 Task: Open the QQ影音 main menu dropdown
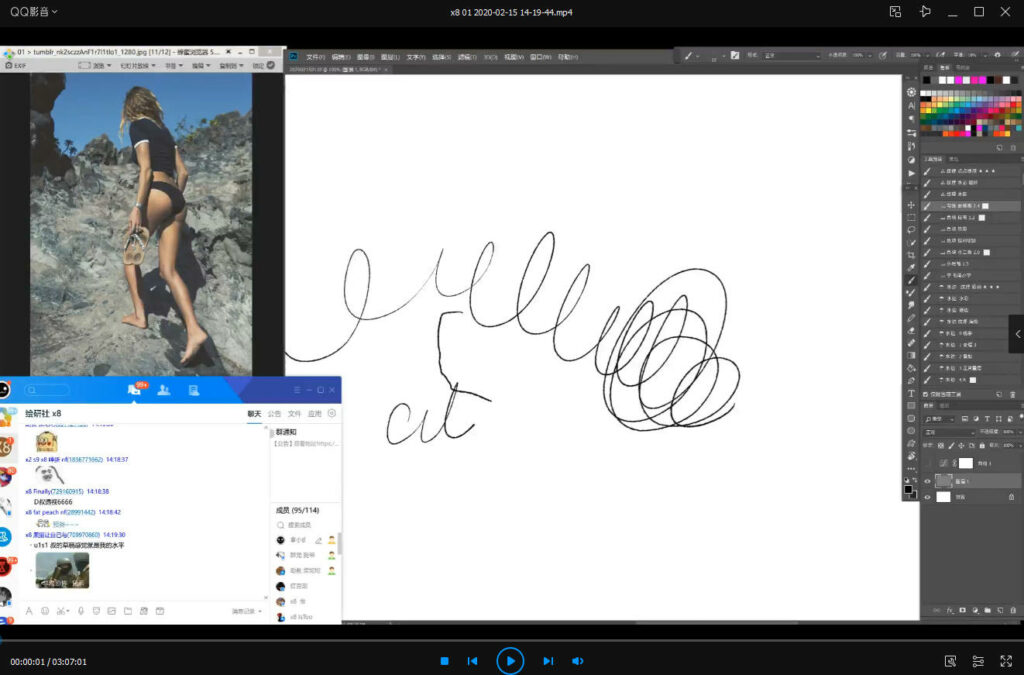(x=34, y=12)
